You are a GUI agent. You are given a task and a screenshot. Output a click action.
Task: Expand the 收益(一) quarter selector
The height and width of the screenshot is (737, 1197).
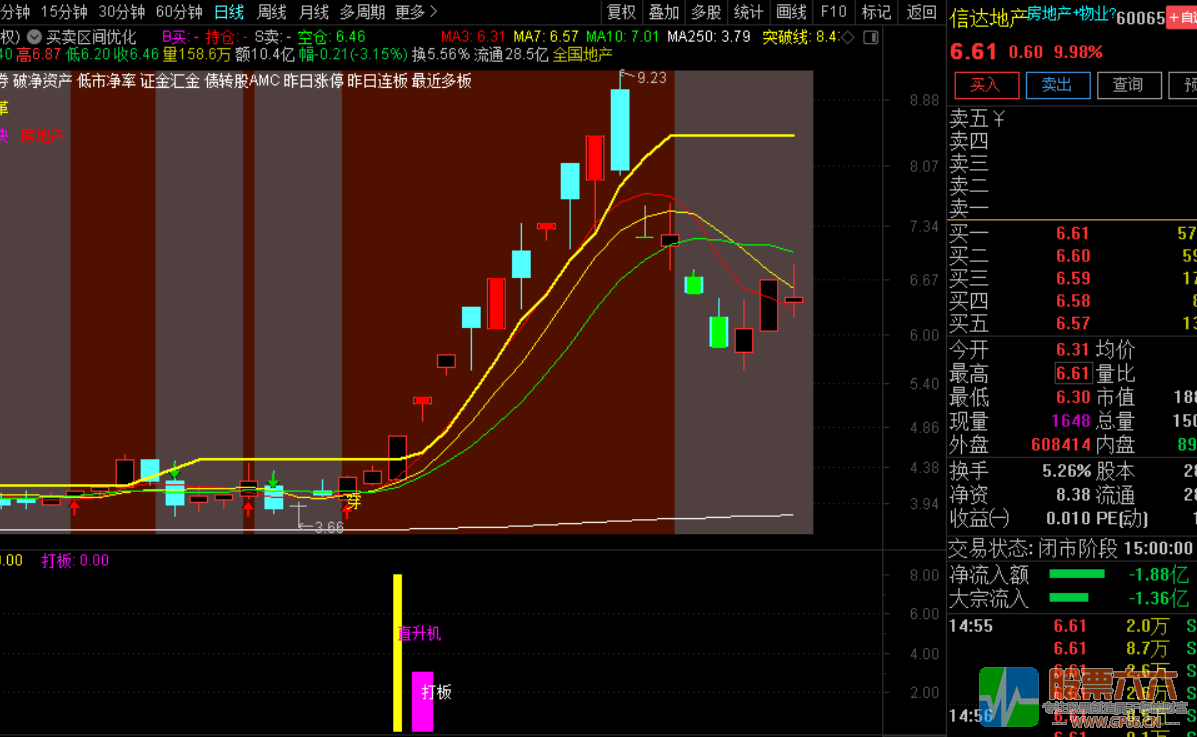979,518
